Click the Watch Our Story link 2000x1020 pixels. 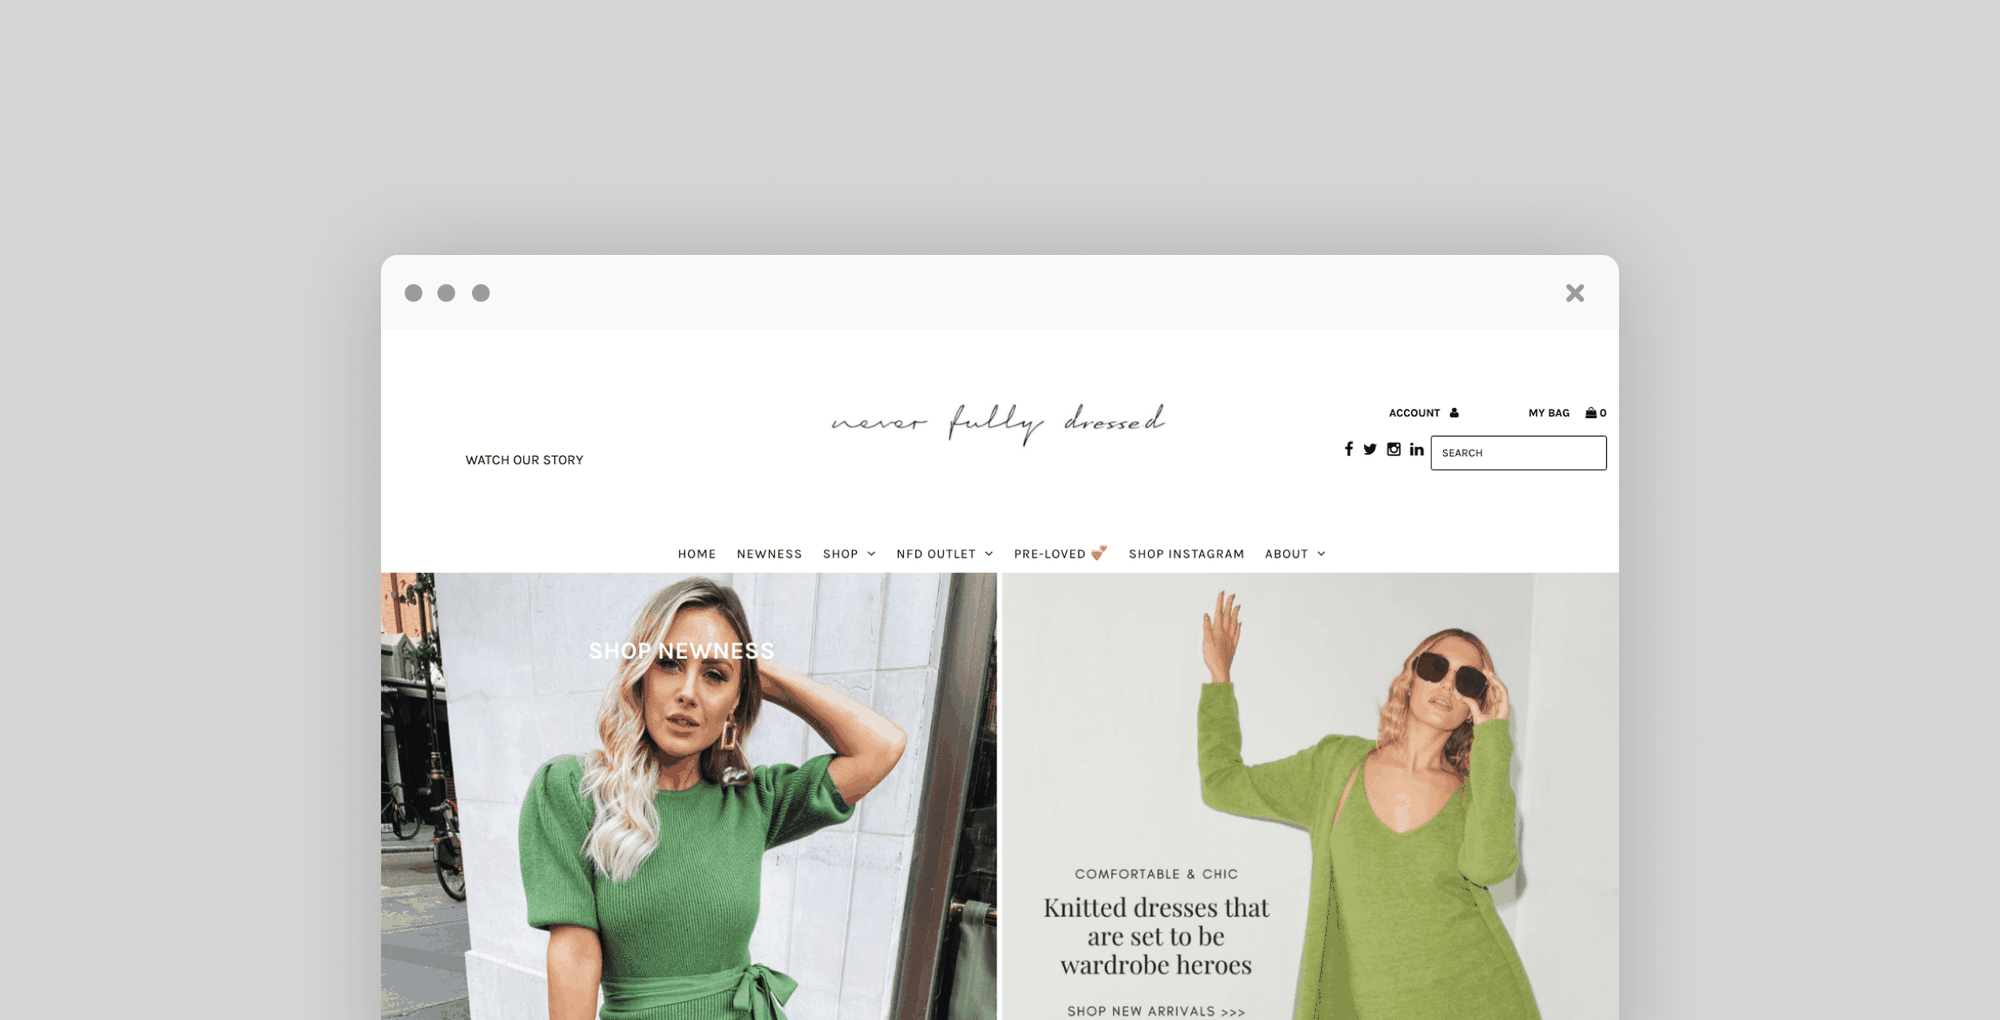[524, 460]
